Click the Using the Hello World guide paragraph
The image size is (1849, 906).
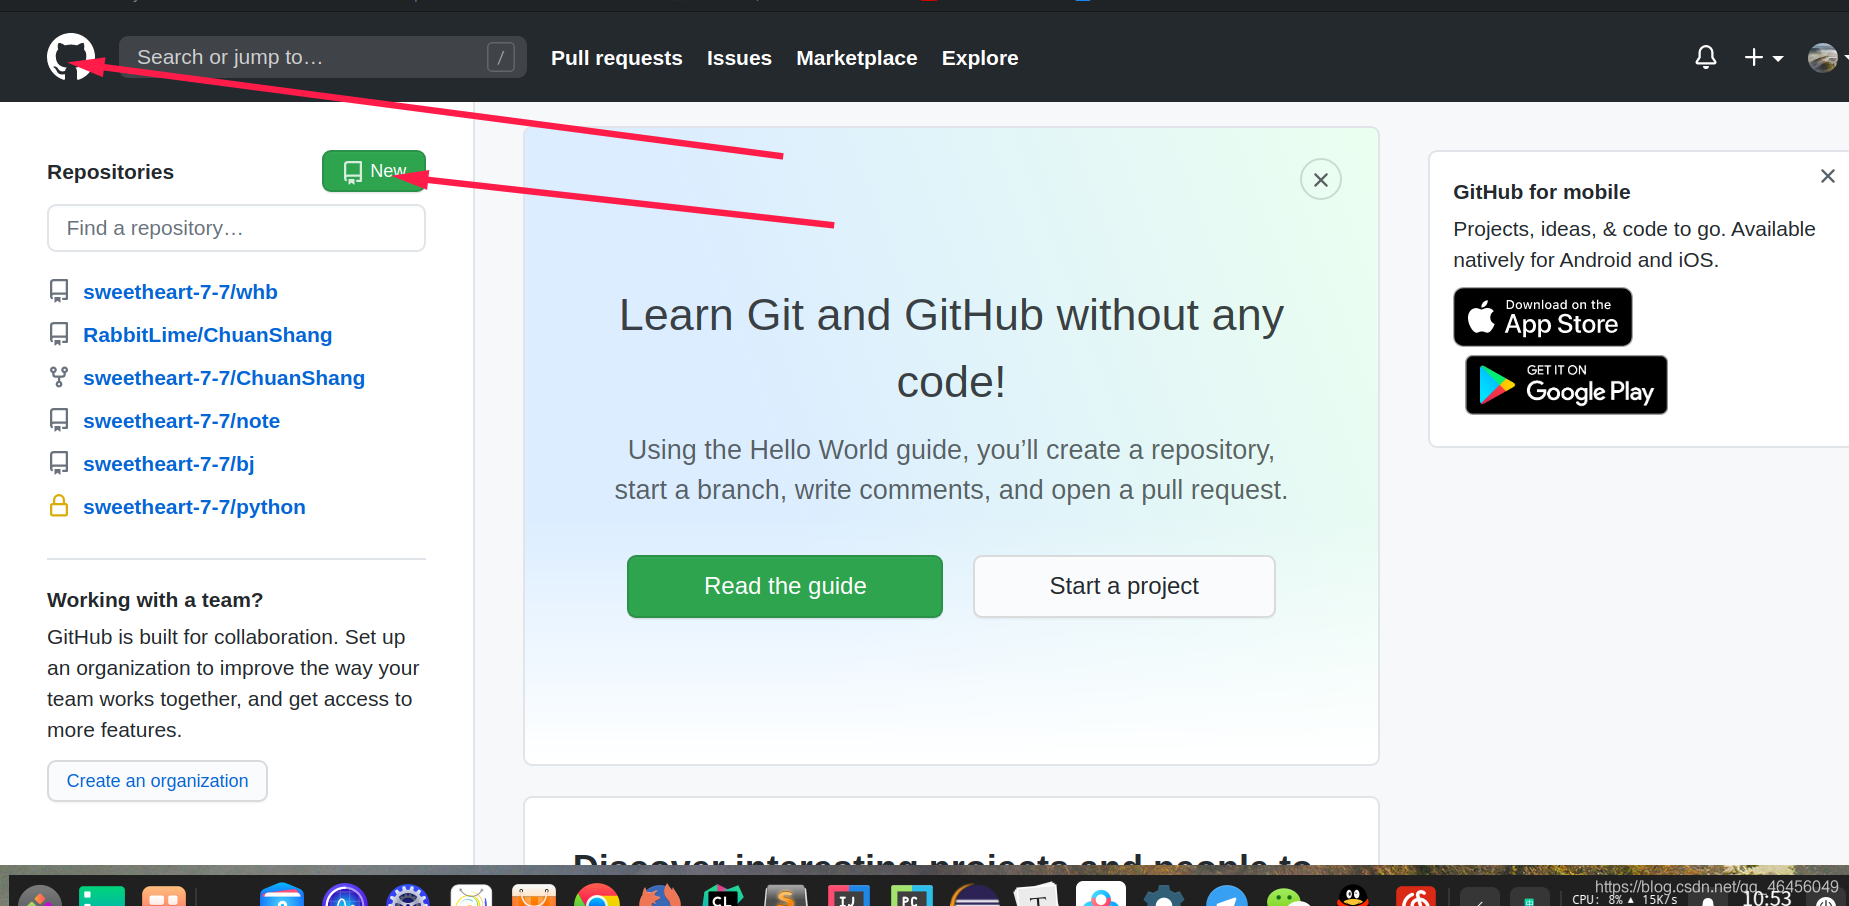951,470
